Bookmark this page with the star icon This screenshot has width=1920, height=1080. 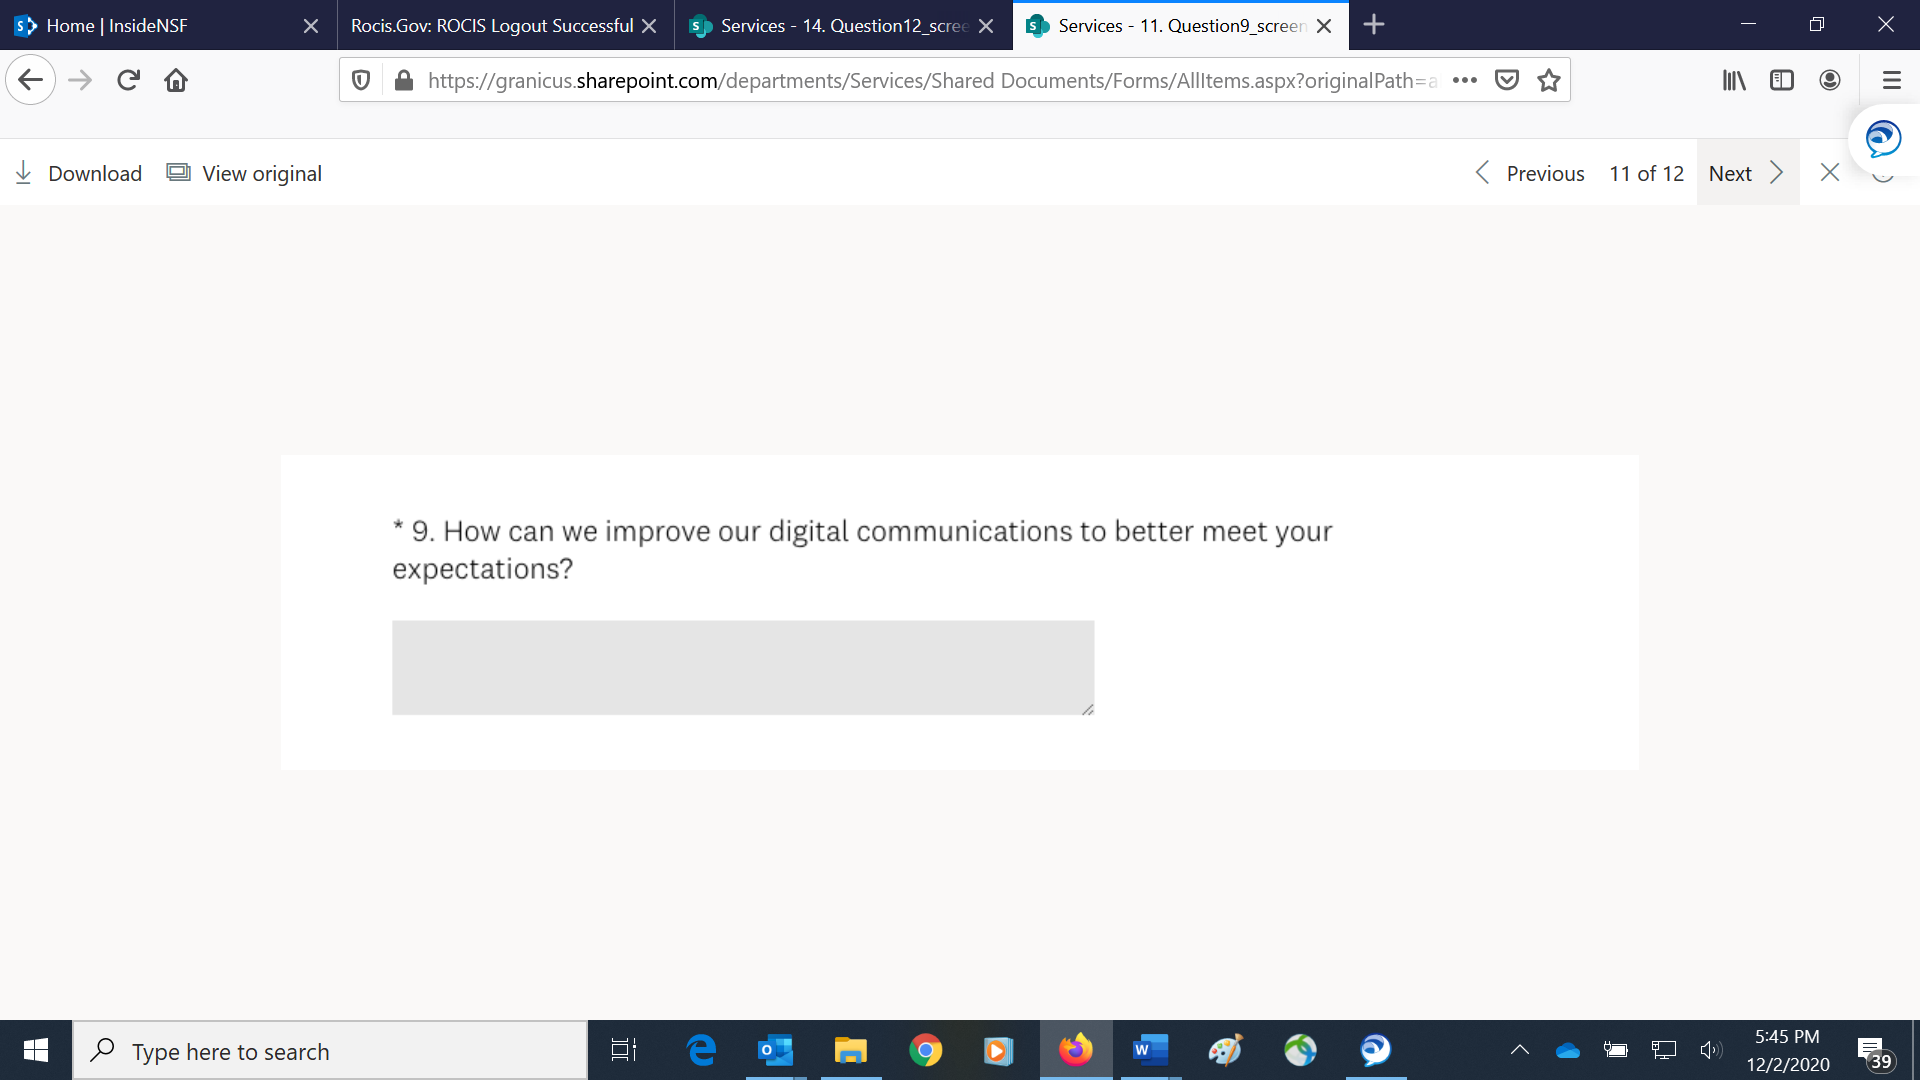tap(1549, 80)
